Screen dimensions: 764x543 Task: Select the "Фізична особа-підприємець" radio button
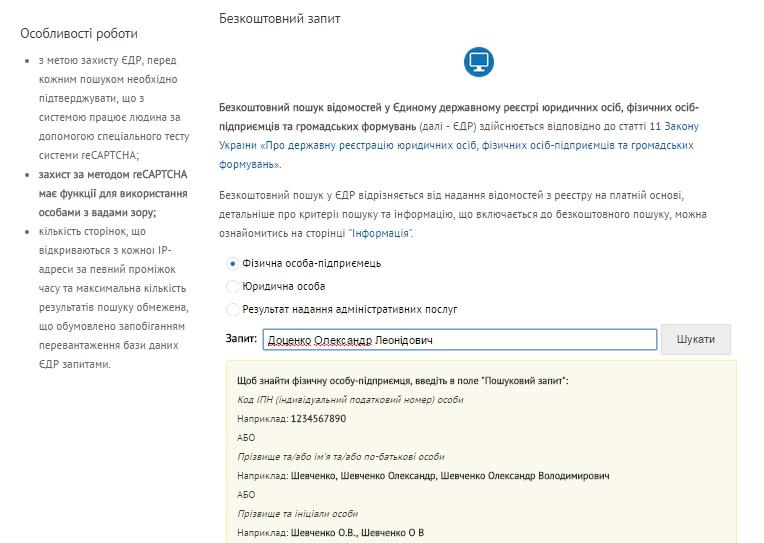click(233, 264)
